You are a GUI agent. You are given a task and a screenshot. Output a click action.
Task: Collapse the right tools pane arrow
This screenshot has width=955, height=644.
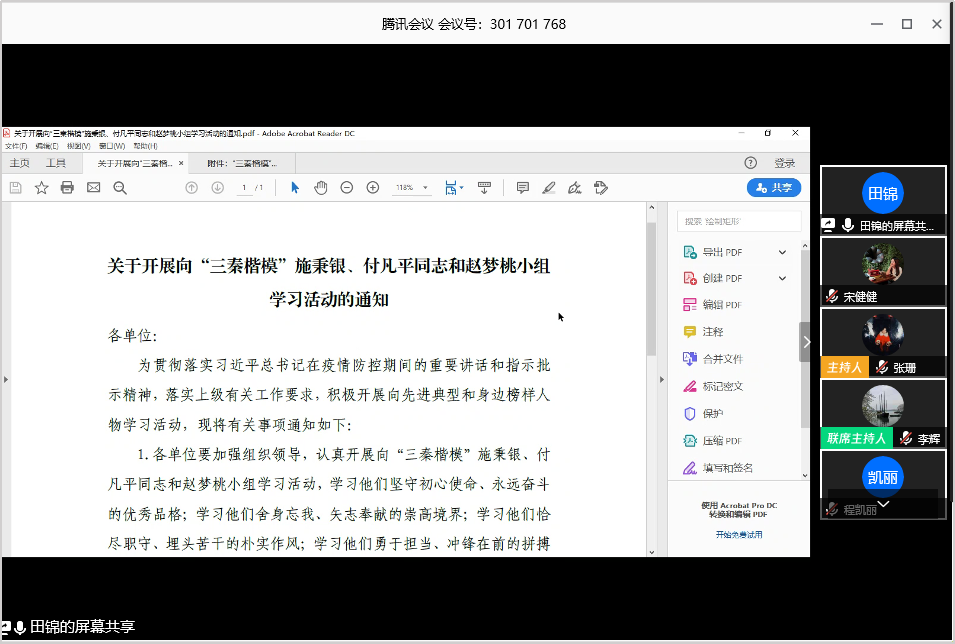pos(662,380)
